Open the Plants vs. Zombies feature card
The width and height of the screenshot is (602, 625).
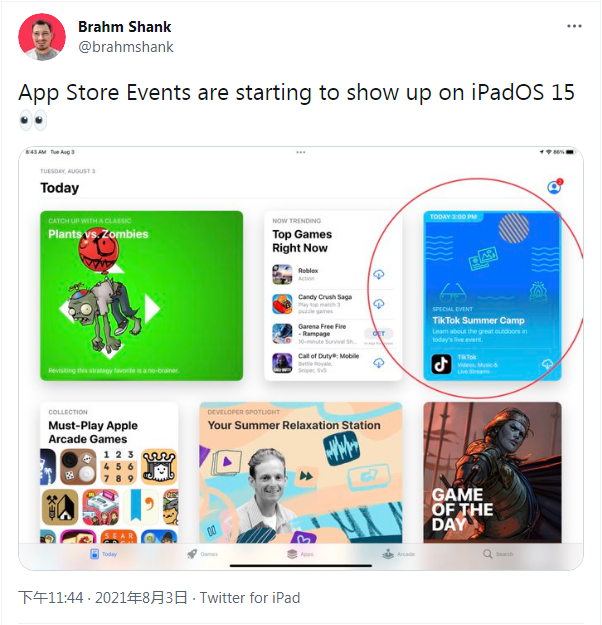pyautogui.click(x=142, y=296)
